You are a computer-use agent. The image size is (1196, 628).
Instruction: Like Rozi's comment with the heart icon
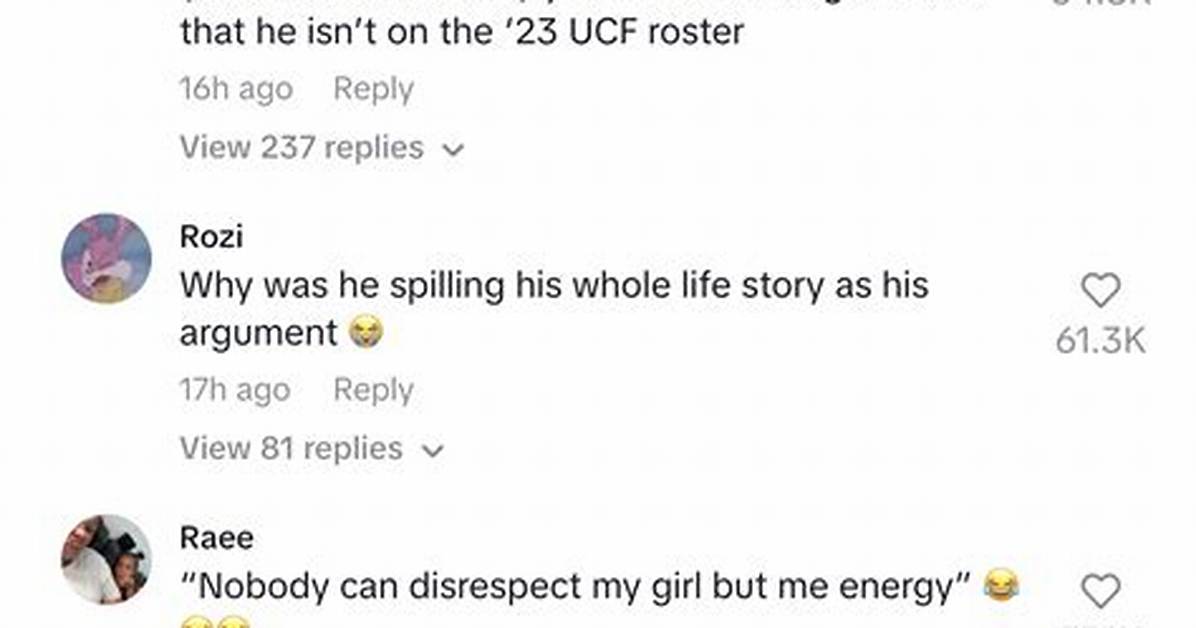(1101, 290)
